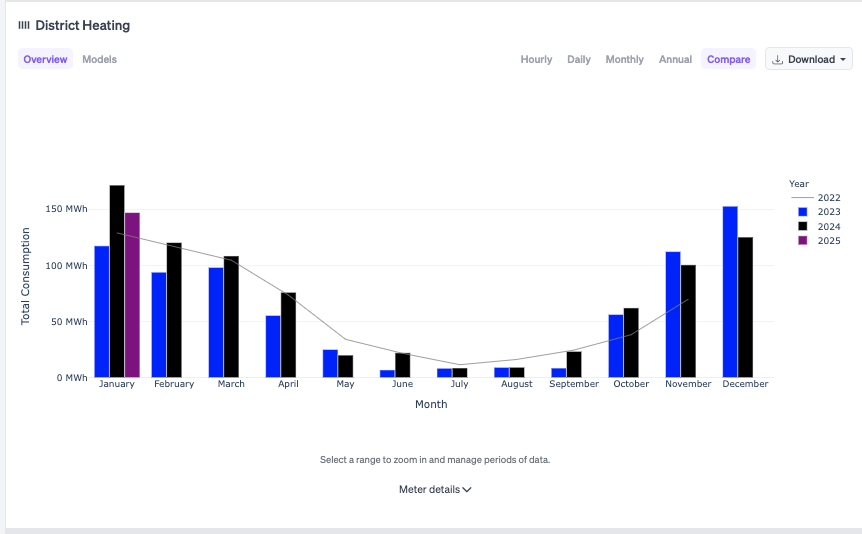Click the Meter details chevron icon
862x534 pixels.
pyautogui.click(x=467, y=490)
